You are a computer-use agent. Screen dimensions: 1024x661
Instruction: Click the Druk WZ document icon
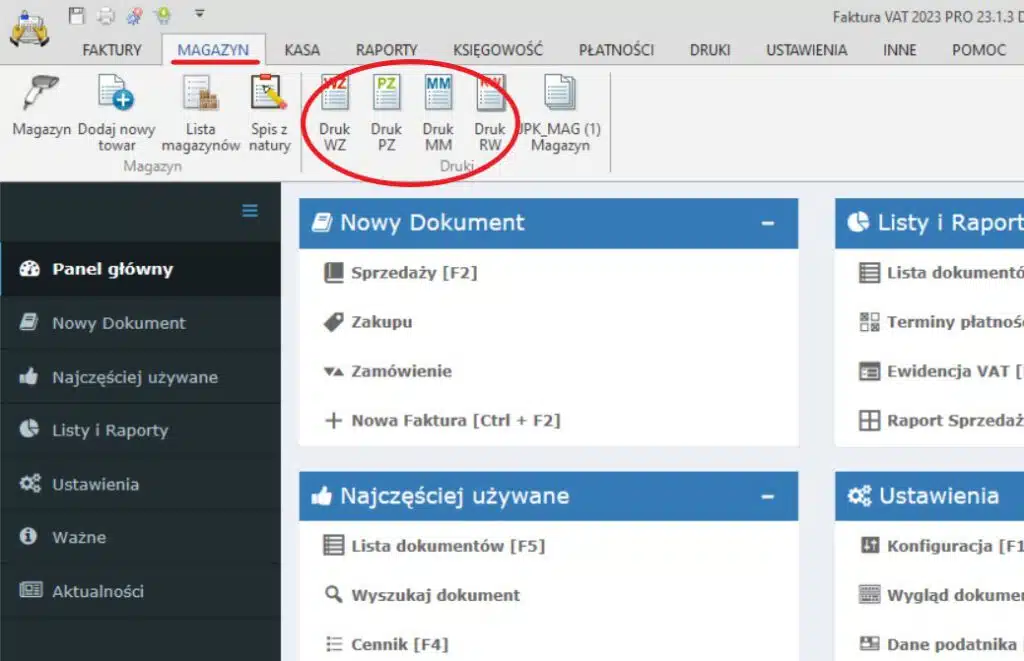click(334, 96)
